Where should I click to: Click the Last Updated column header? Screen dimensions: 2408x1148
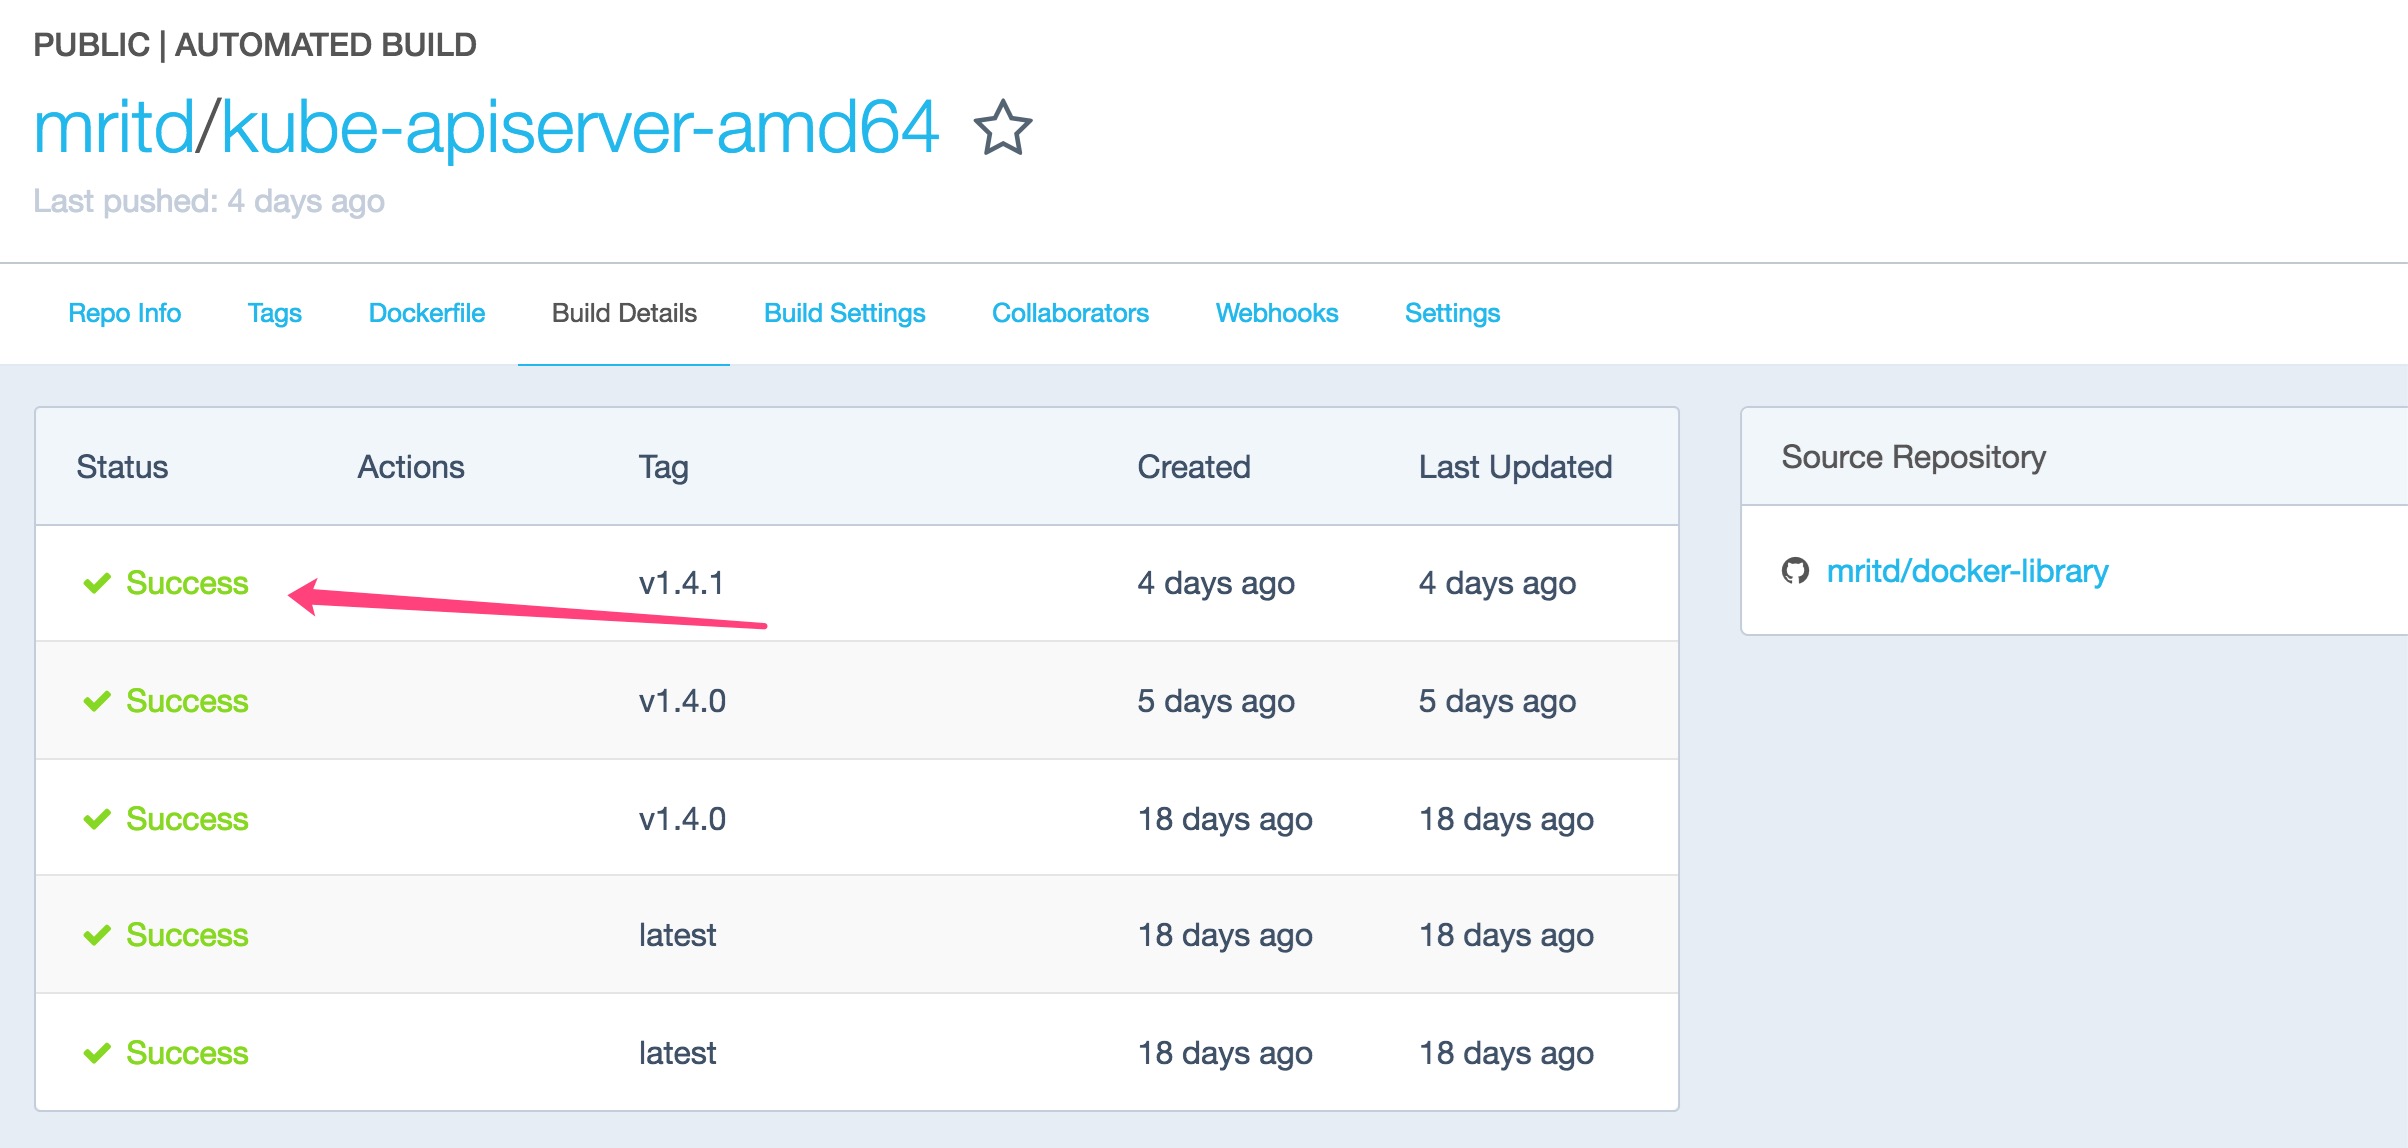(x=1514, y=467)
